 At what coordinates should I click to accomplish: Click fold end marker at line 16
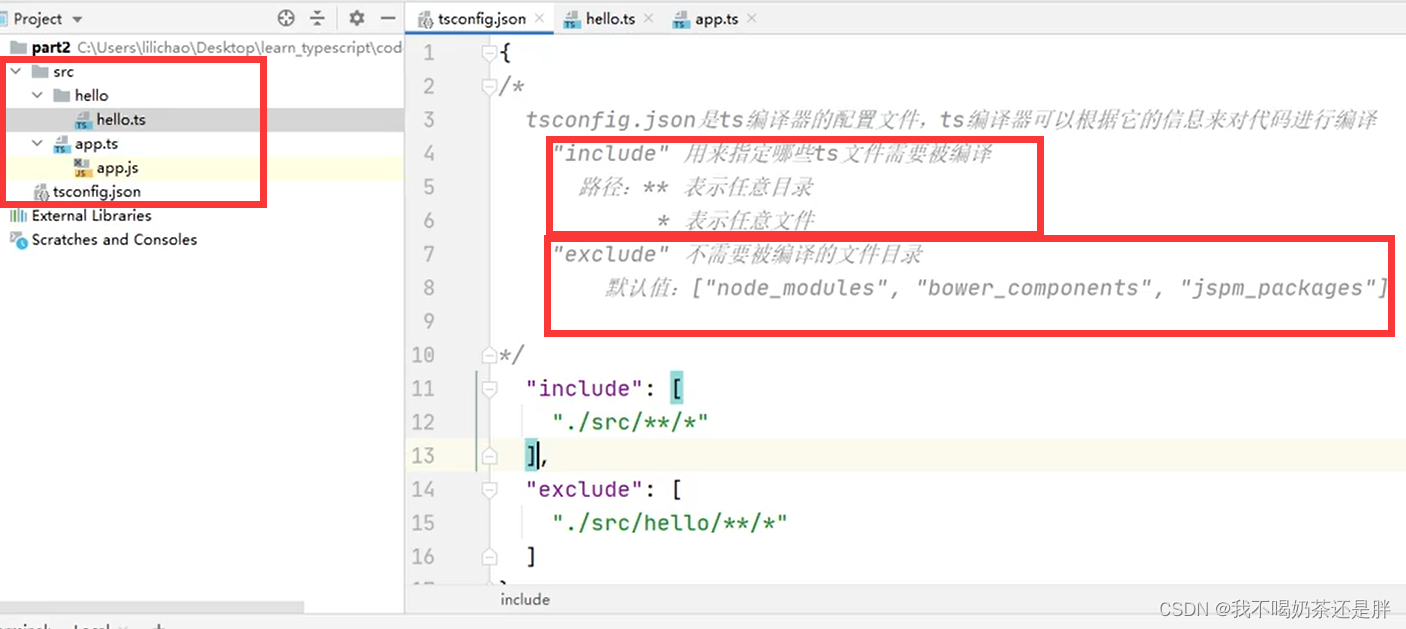tap(489, 556)
